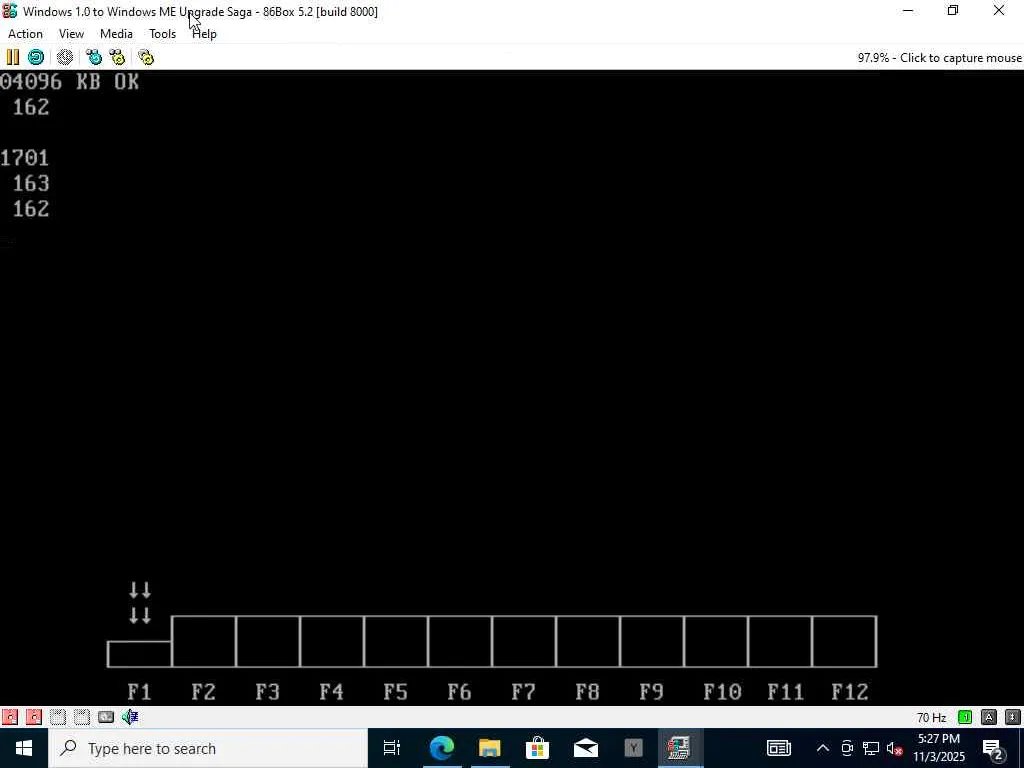
Task: Expand the hidden tray icons chevron
Action: point(823,748)
